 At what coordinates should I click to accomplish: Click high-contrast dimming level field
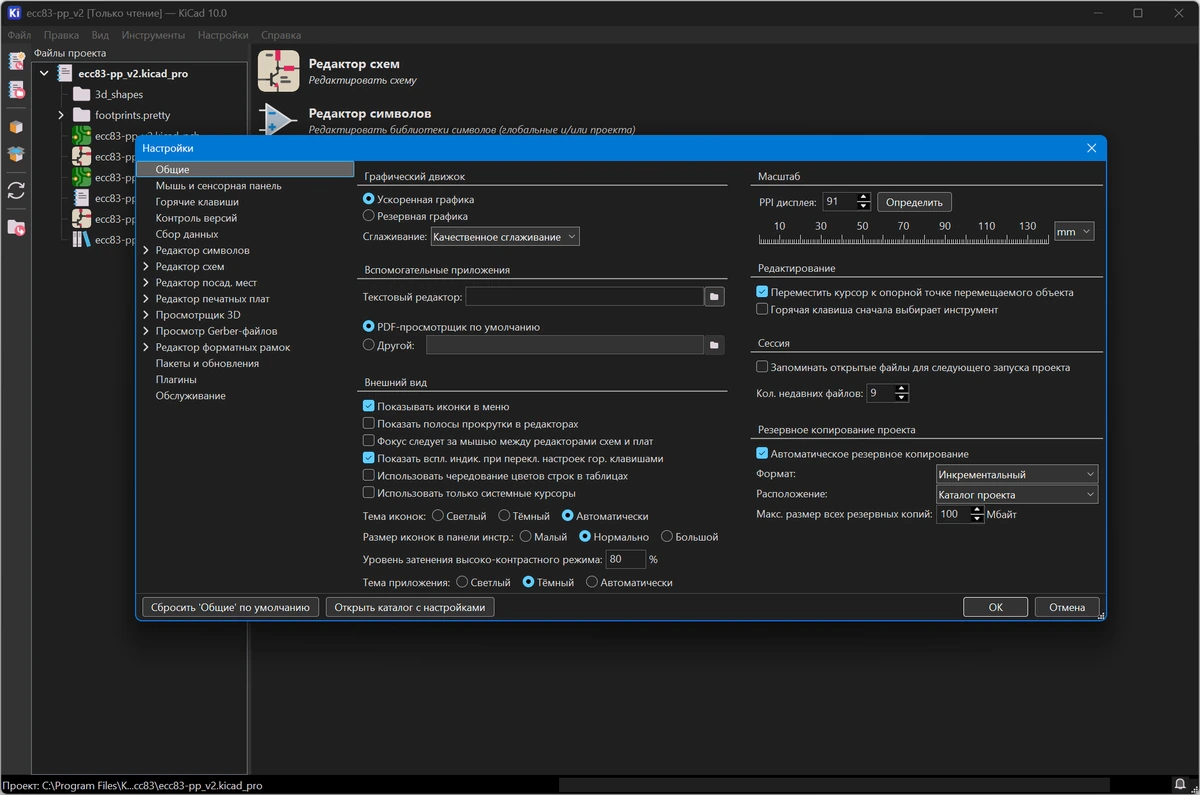point(625,559)
